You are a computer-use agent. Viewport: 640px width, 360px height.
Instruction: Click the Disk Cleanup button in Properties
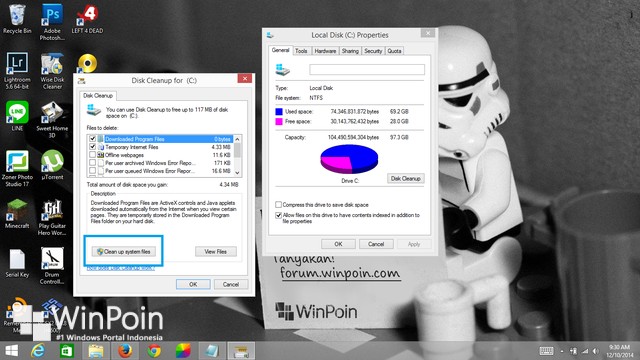405,178
